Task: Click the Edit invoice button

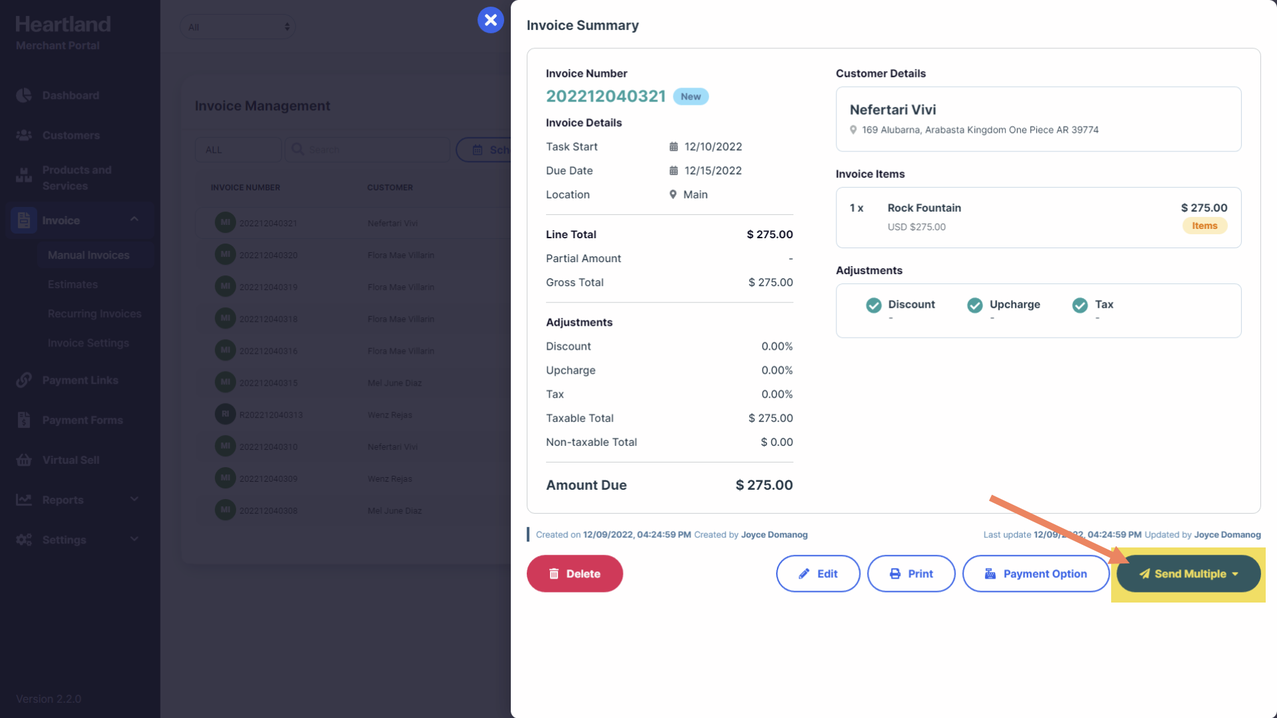Action: click(817, 574)
